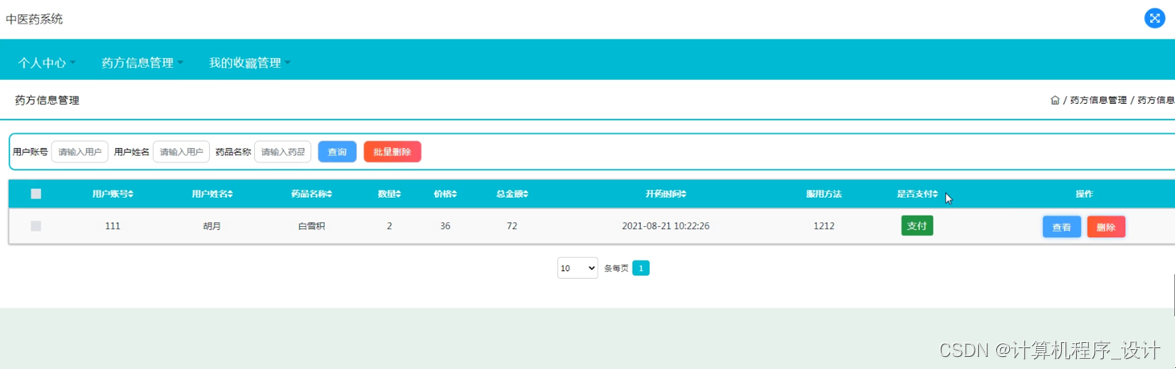Sort by 用户账号 column arrow

(x=131, y=194)
